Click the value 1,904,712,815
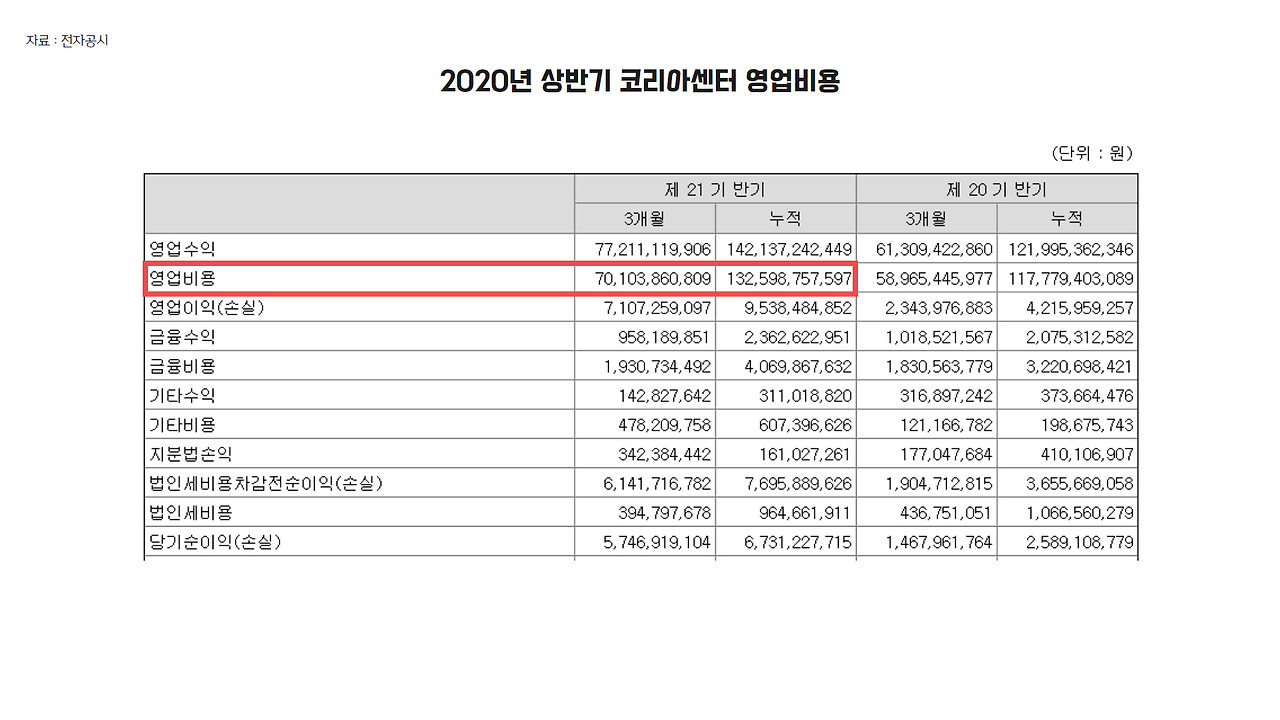The width and height of the screenshot is (1280, 720). coord(939,484)
